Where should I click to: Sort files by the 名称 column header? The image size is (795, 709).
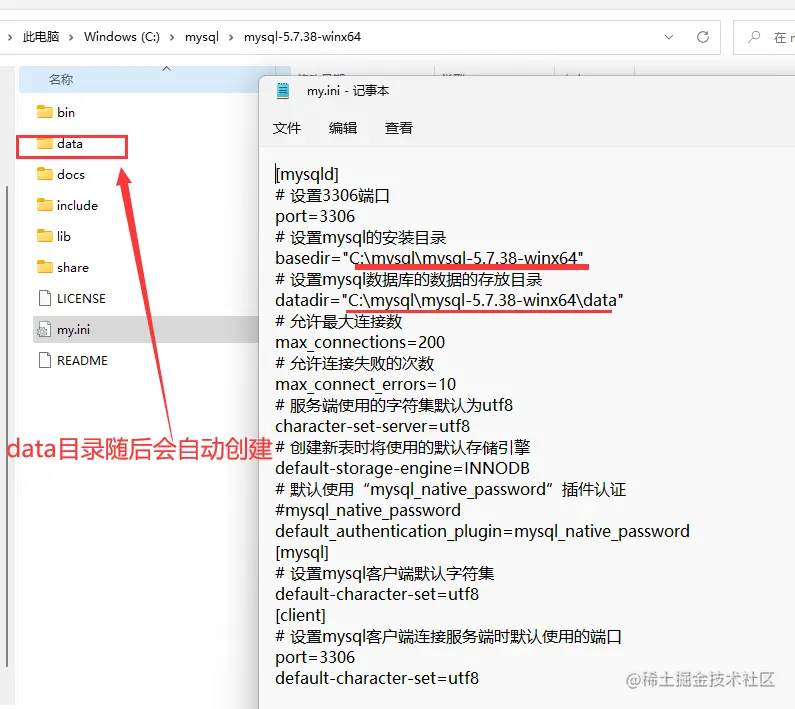tap(61, 80)
